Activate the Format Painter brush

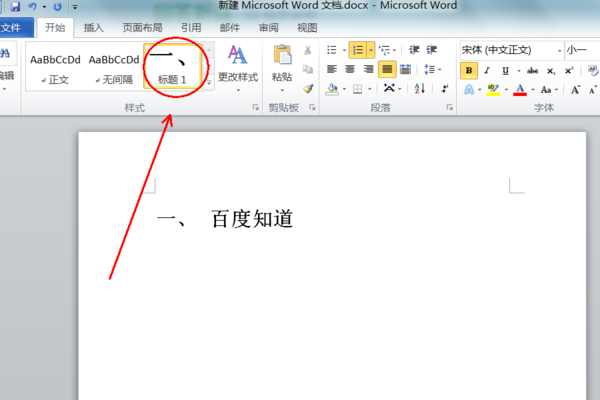pyautogui.click(x=308, y=89)
